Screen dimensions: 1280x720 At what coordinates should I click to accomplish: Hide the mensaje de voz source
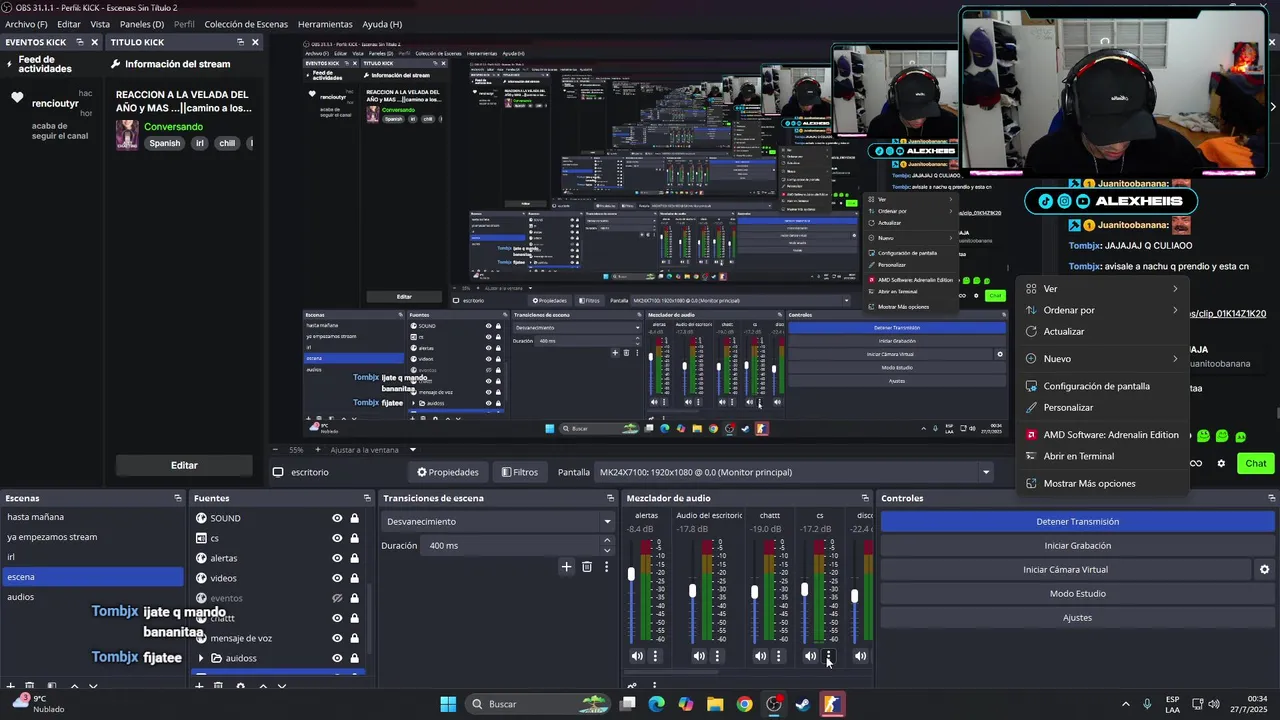(x=337, y=638)
